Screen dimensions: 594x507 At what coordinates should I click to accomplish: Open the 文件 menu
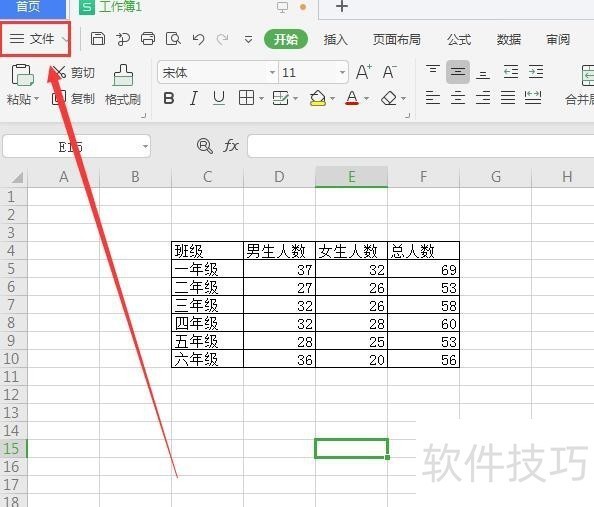point(36,39)
